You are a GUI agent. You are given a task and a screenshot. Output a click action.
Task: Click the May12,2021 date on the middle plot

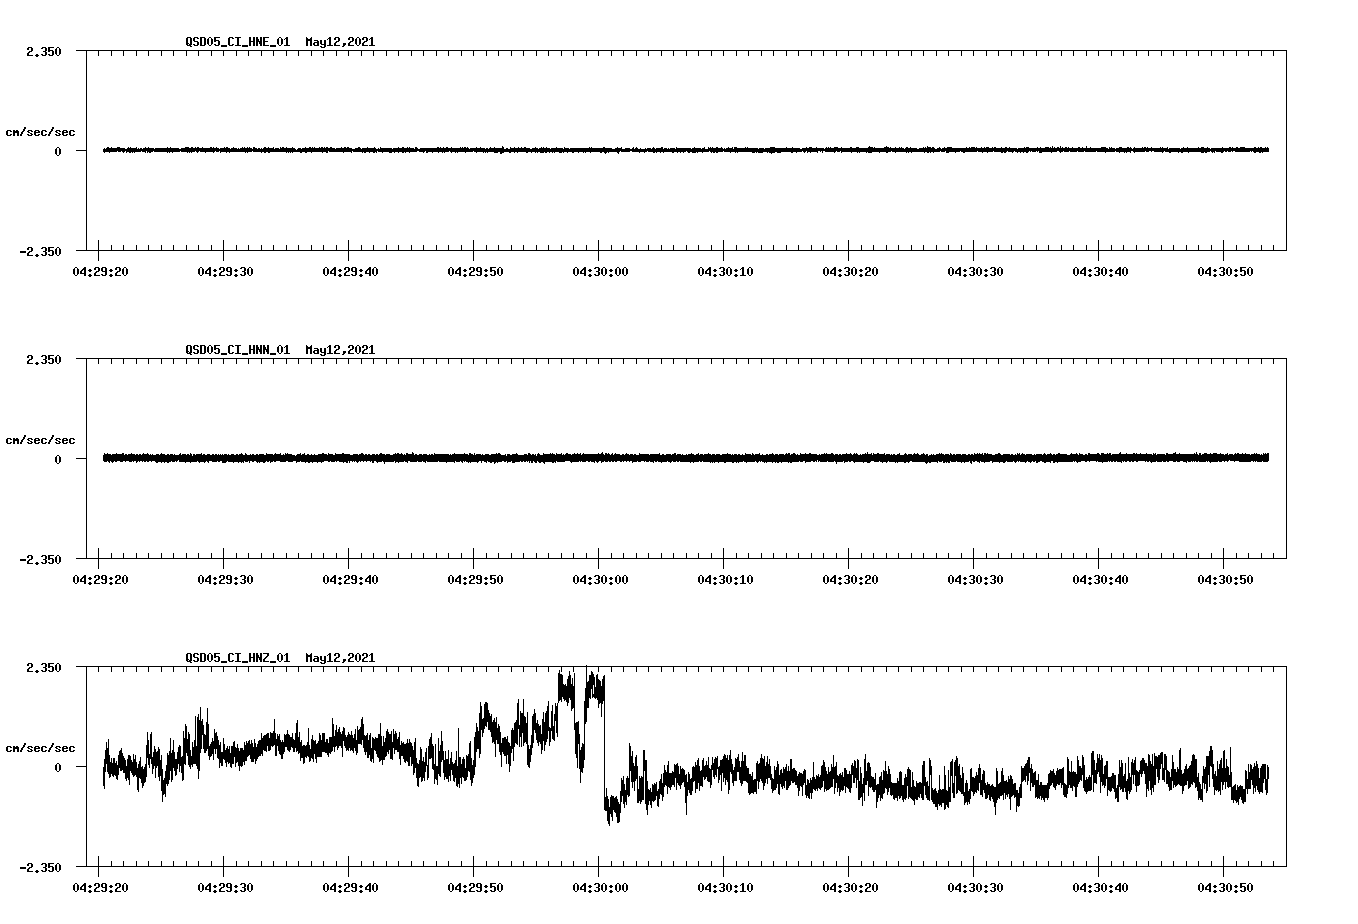(339, 351)
